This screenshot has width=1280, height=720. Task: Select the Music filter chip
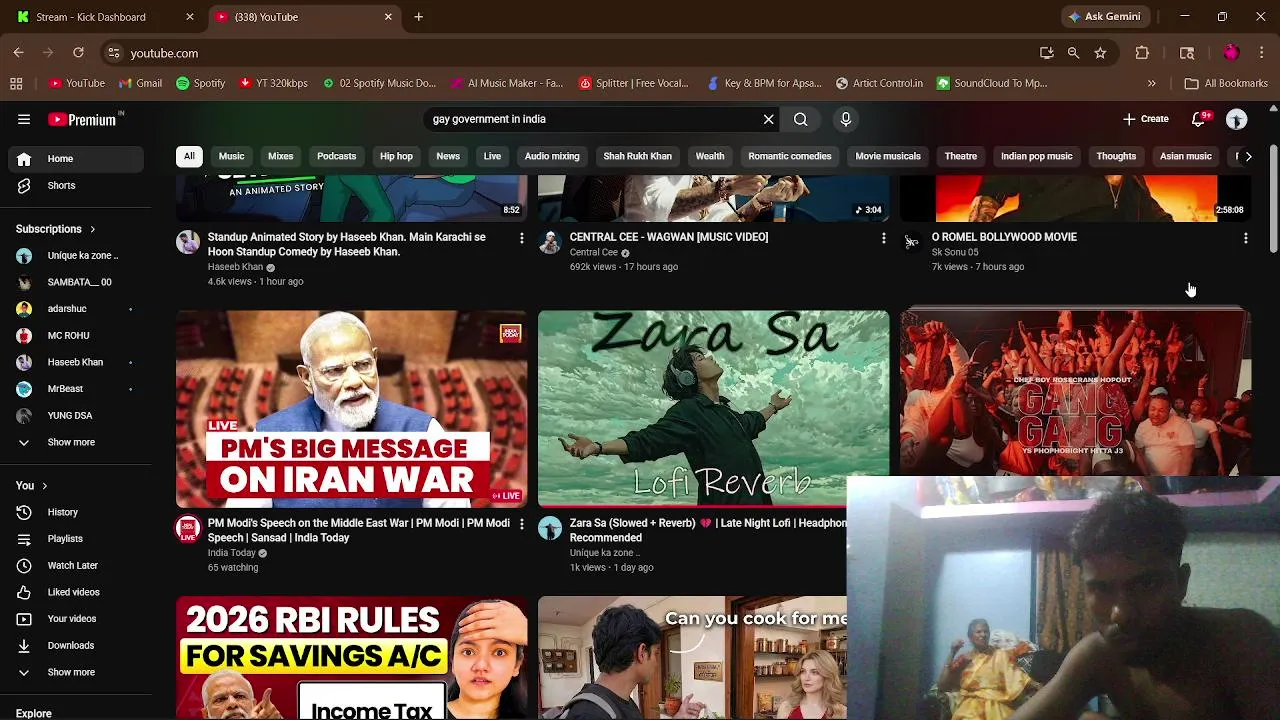231,156
